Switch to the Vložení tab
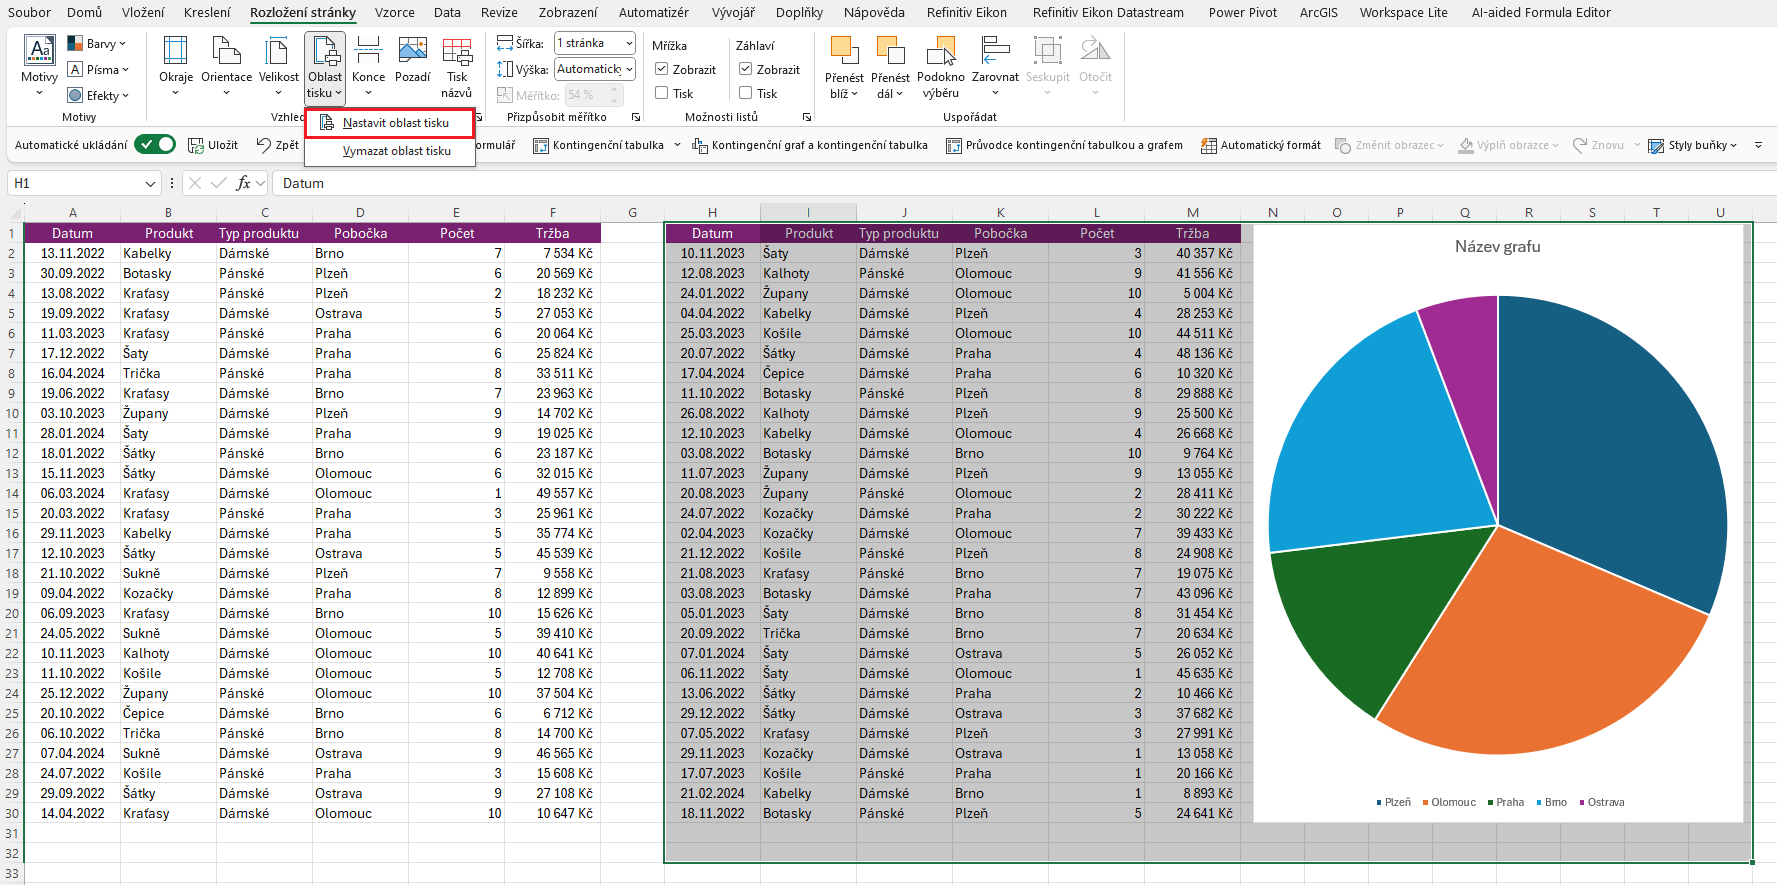 click(143, 13)
